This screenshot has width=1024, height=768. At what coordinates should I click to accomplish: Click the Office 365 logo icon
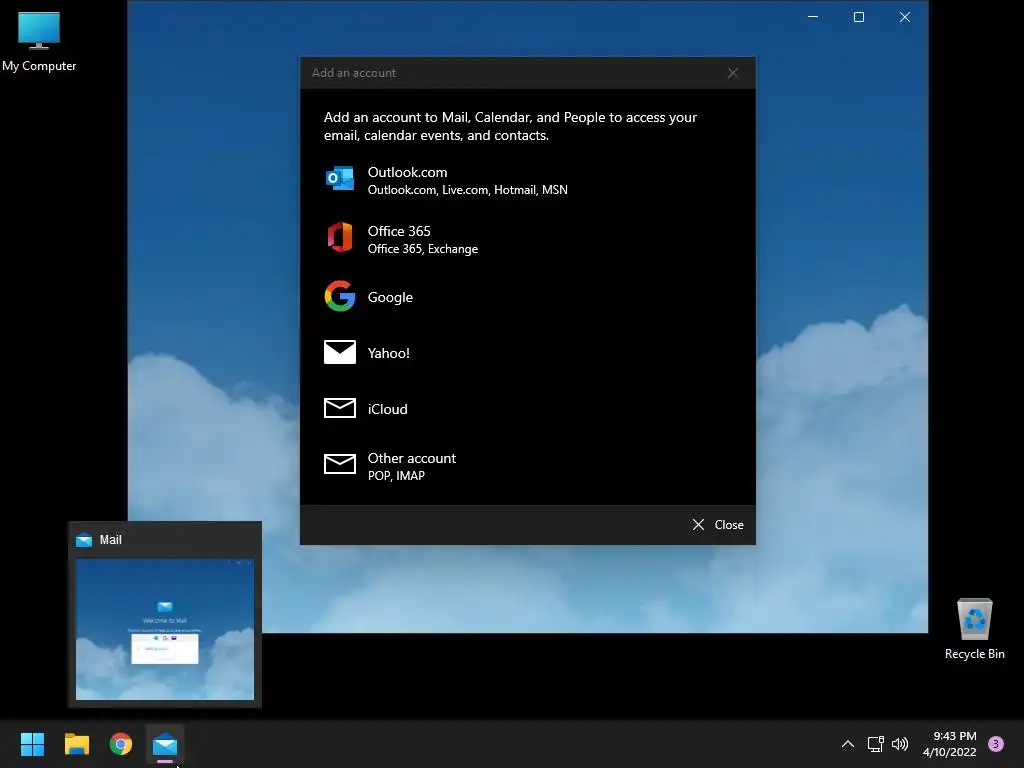340,237
